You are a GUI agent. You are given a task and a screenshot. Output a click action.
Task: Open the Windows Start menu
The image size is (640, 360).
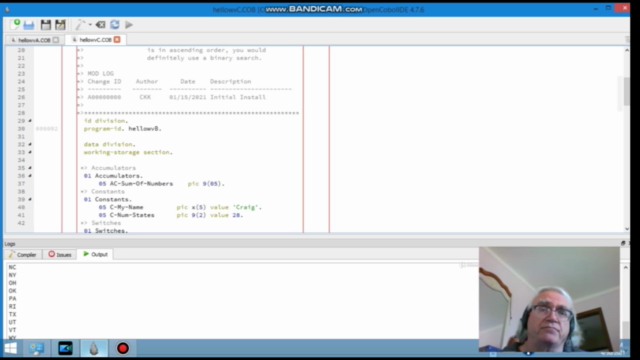click(x=11, y=348)
